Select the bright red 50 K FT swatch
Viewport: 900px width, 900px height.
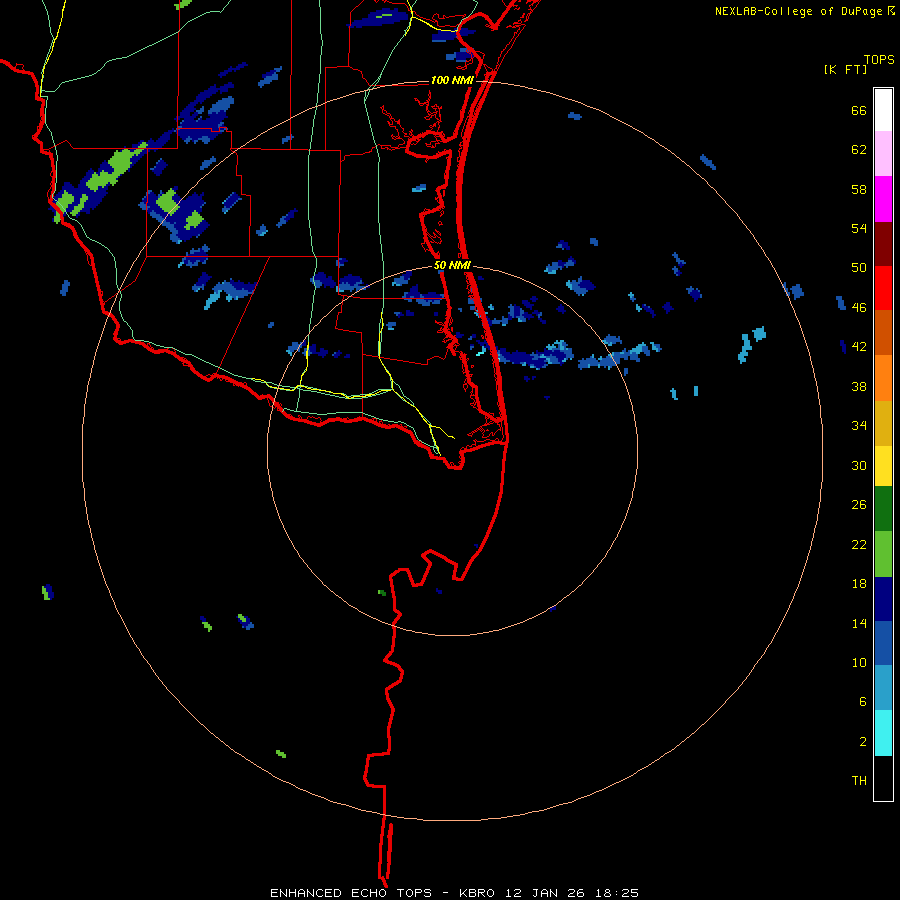(x=883, y=288)
